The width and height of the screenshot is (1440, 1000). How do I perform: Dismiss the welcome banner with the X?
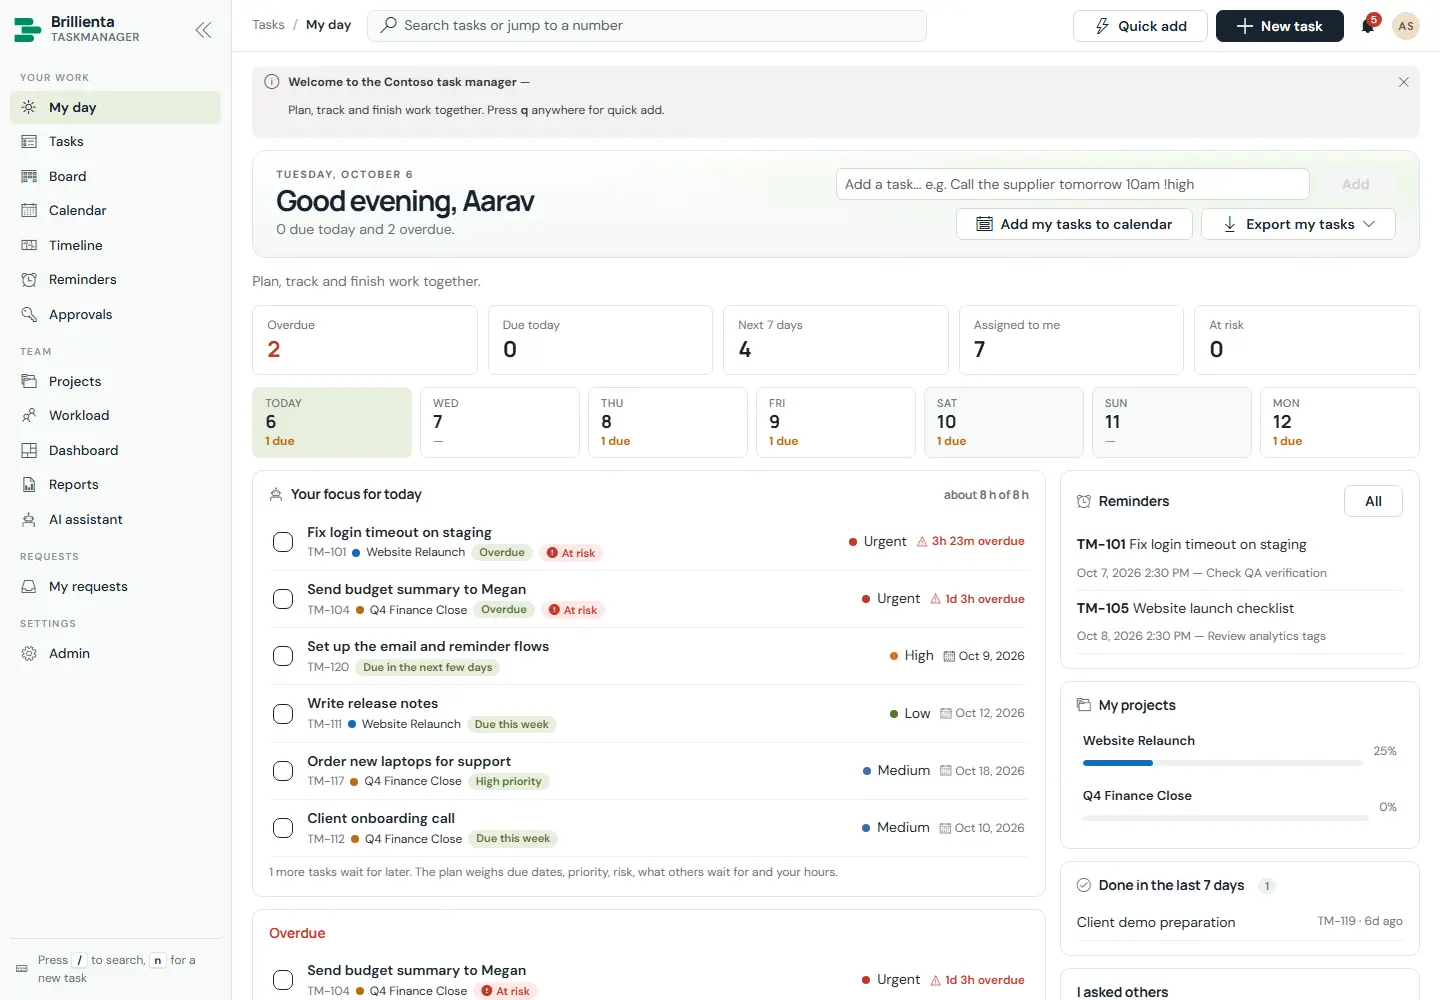pyautogui.click(x=1403, y=82)
